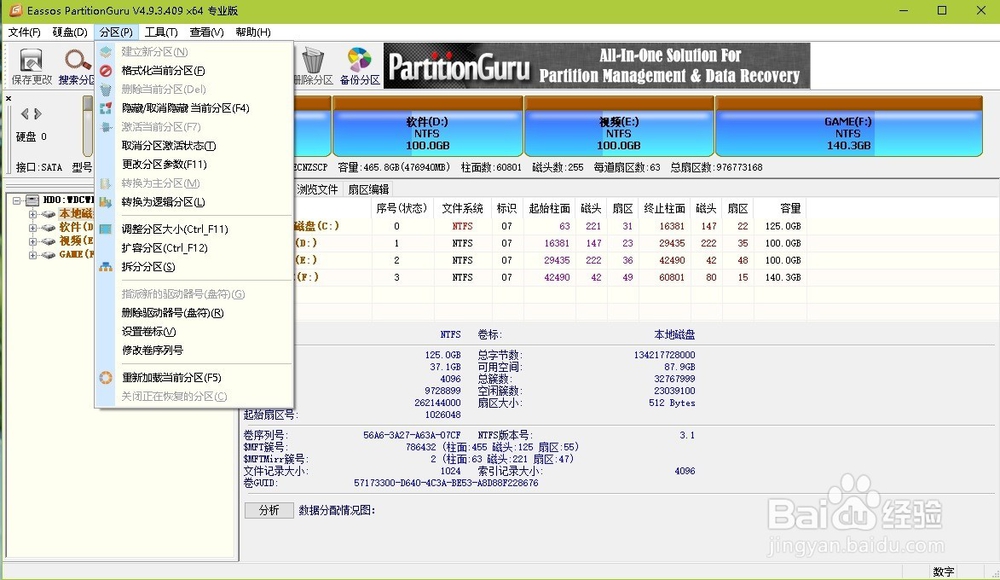1000x580 pixels.
Task: Click the 起始柱面 column header
Action: 549,208
